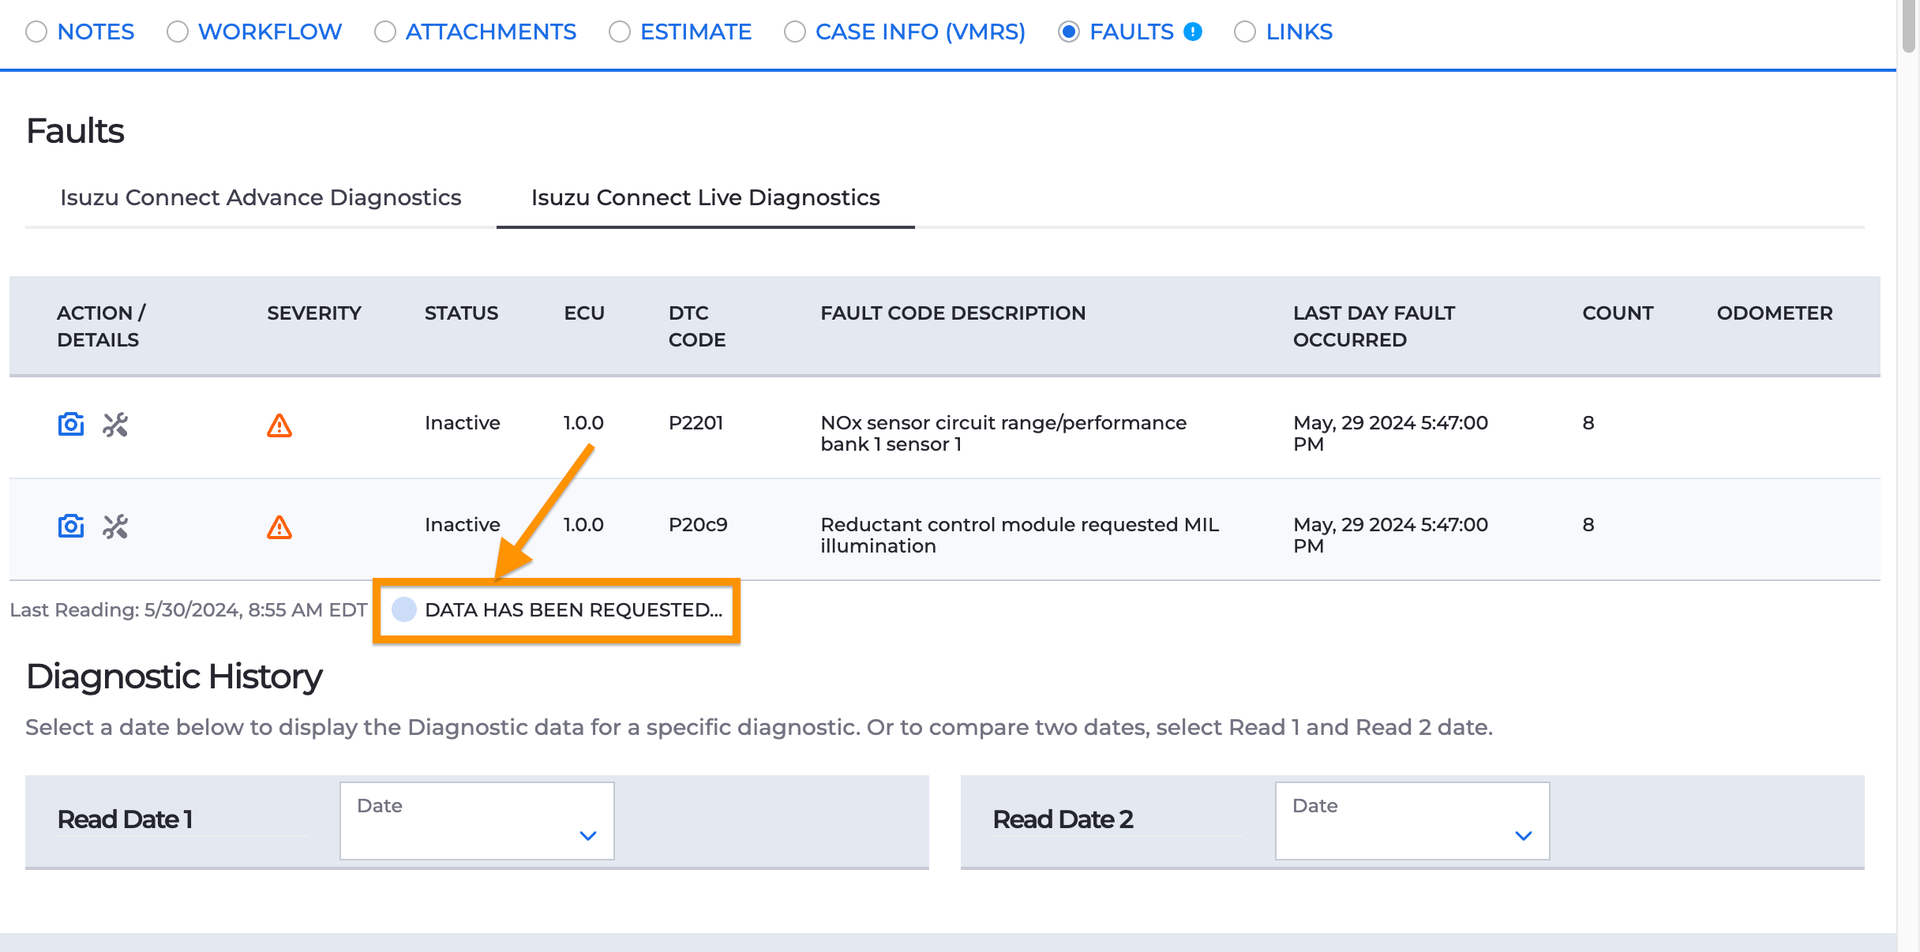Screen dimensions: 1920x952
Task: Open repair tools icon for P2201 fault
Action: tap(115, 425)
